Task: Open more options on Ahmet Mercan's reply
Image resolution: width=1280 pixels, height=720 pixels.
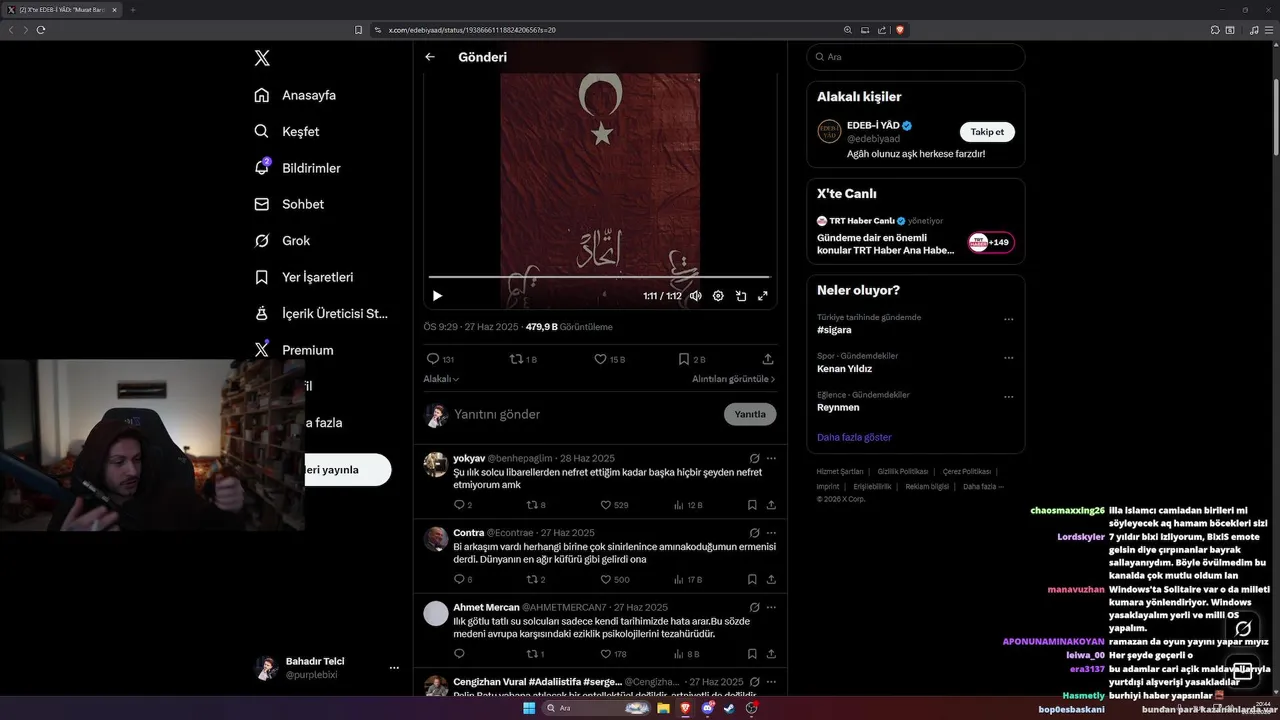Action: click(x=771, y=607)
